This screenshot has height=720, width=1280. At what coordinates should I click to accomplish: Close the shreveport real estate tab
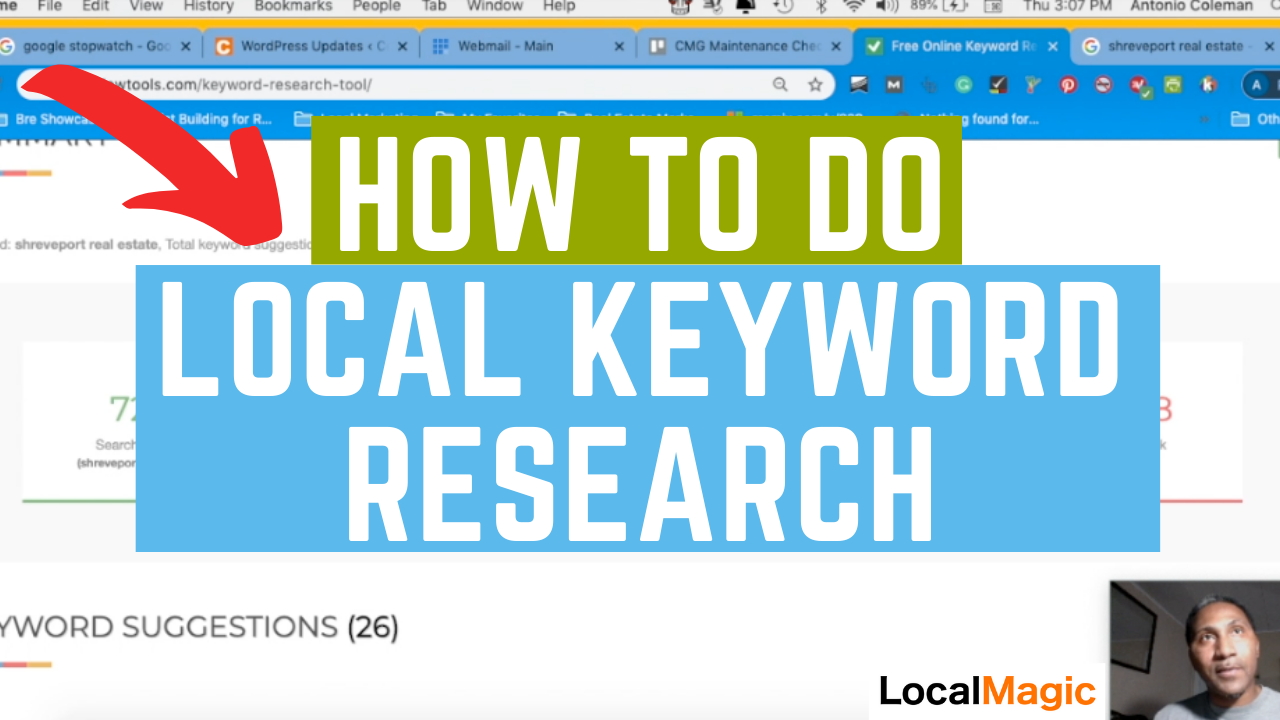click(x=1268, y=46)
